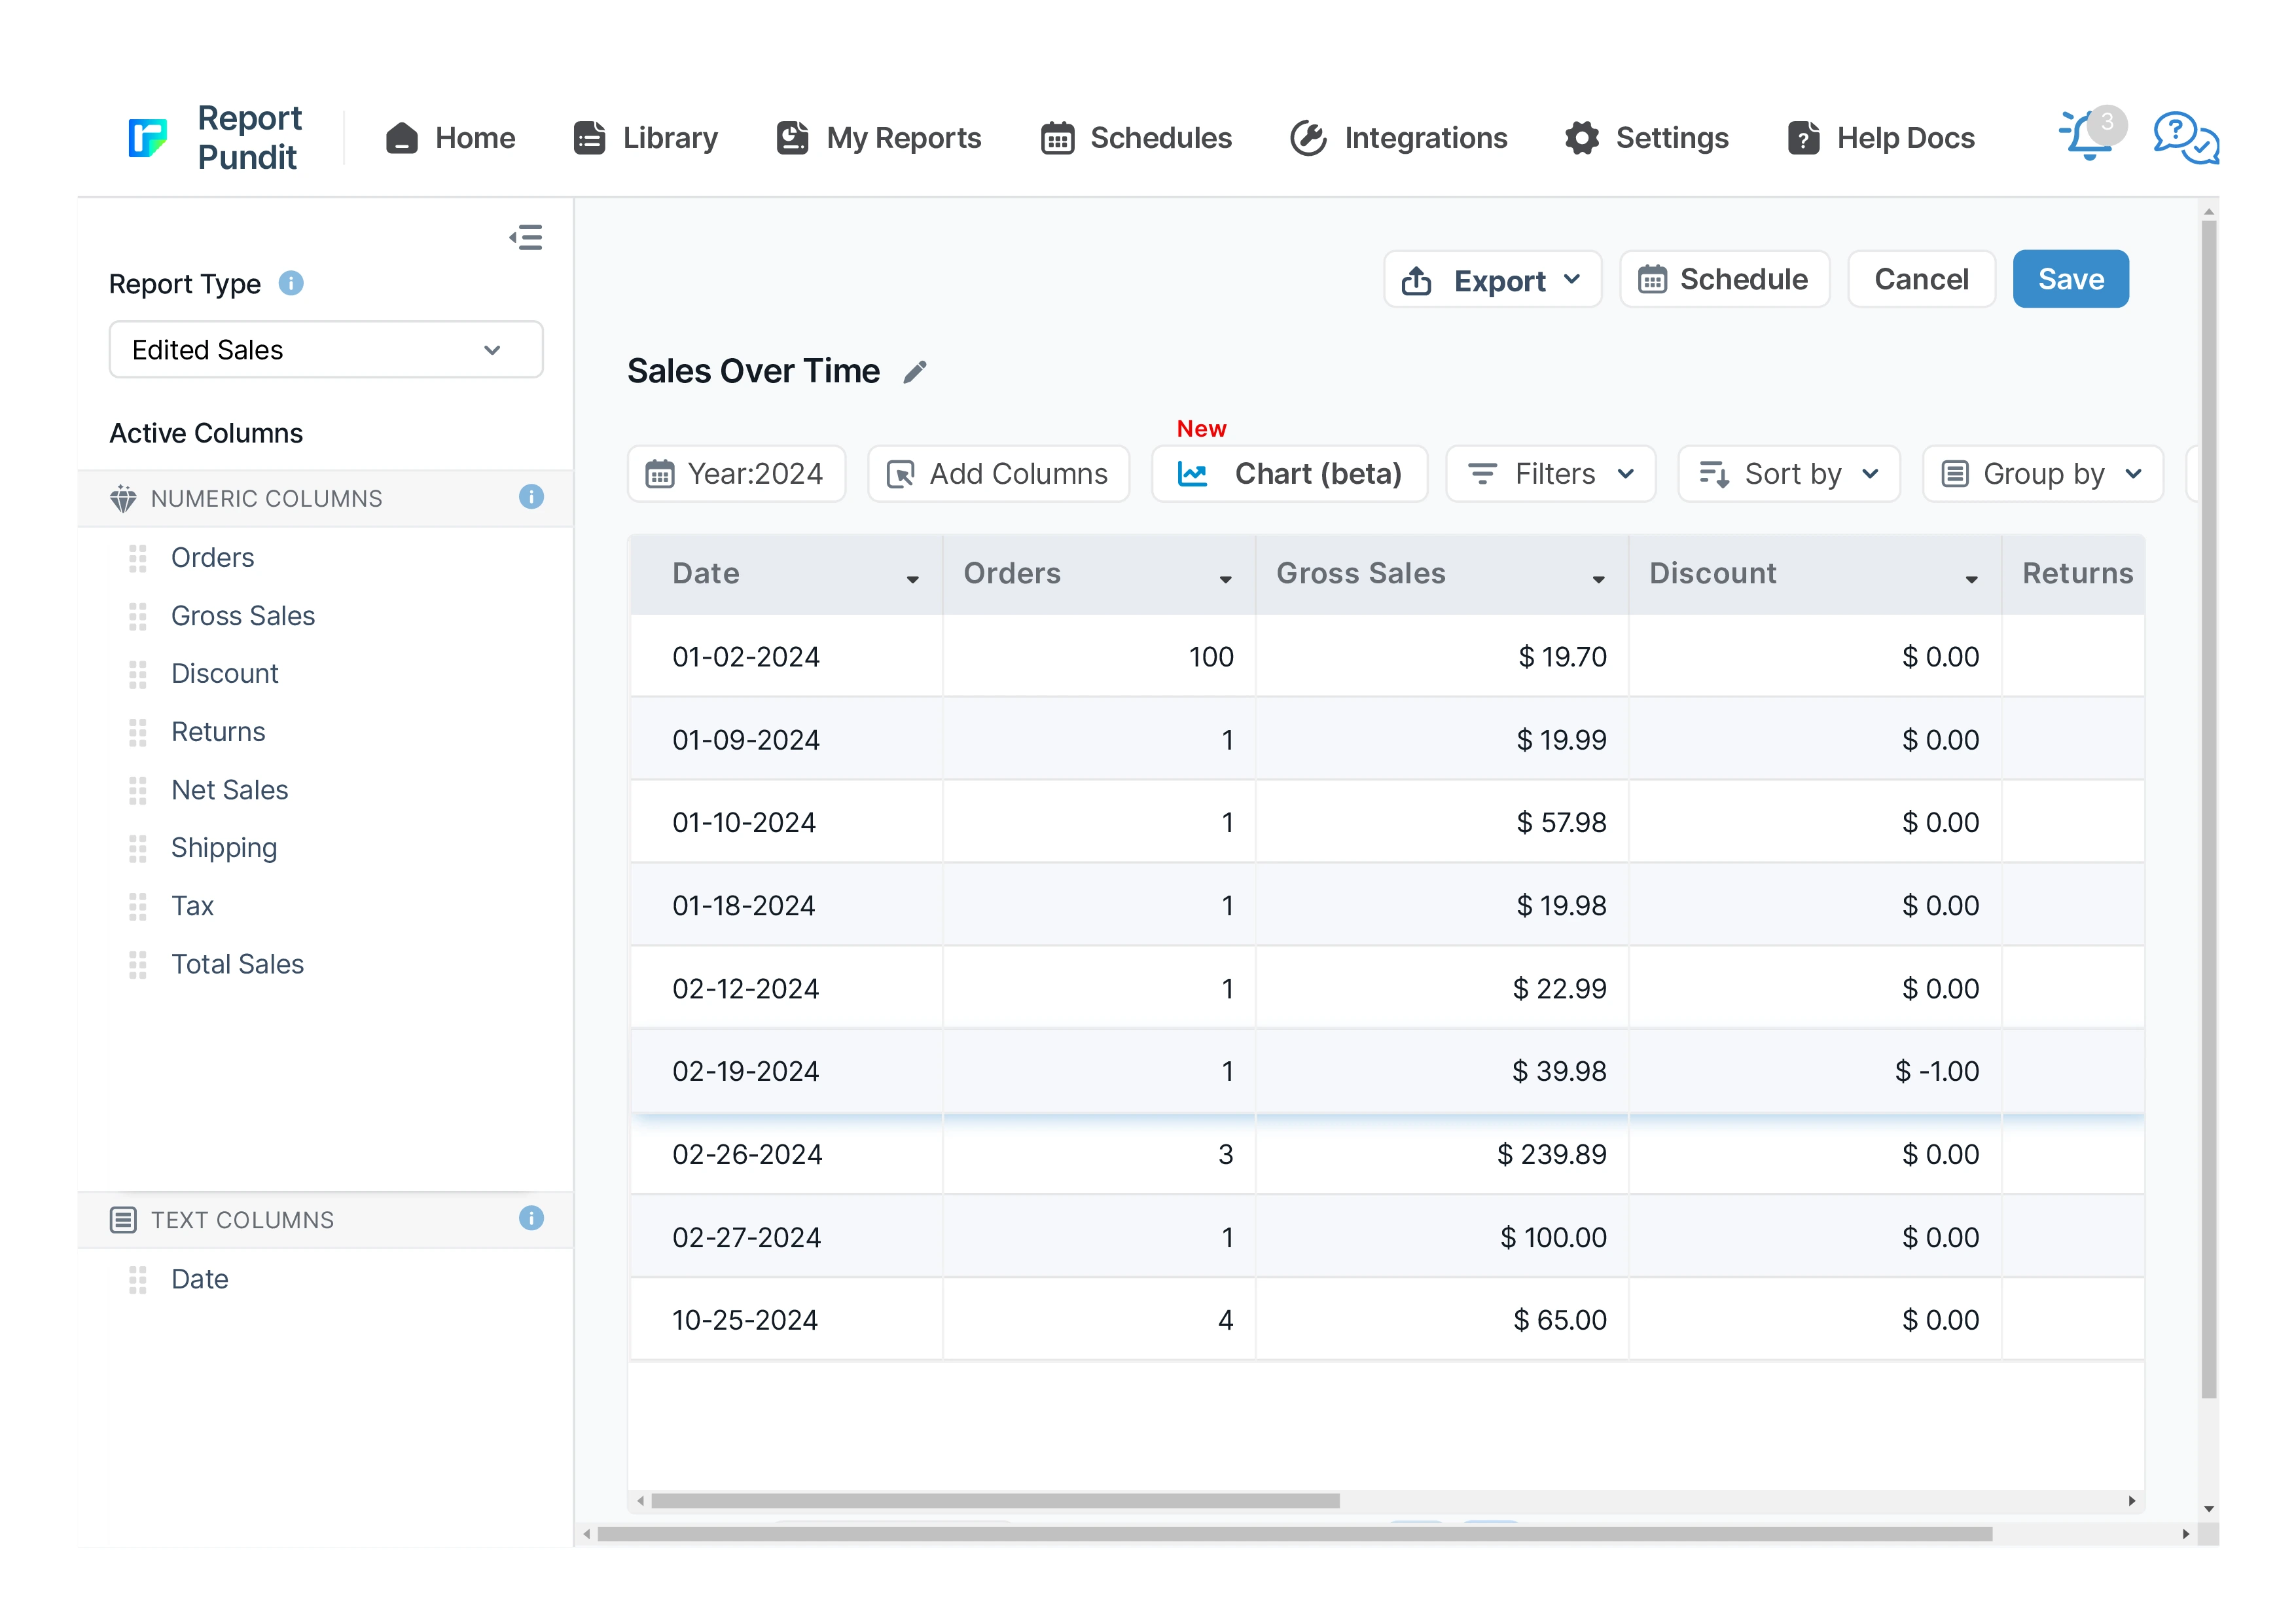Click the Numeric Columns info icon
The image size is (2296, 1623).
tap(531, 497)
